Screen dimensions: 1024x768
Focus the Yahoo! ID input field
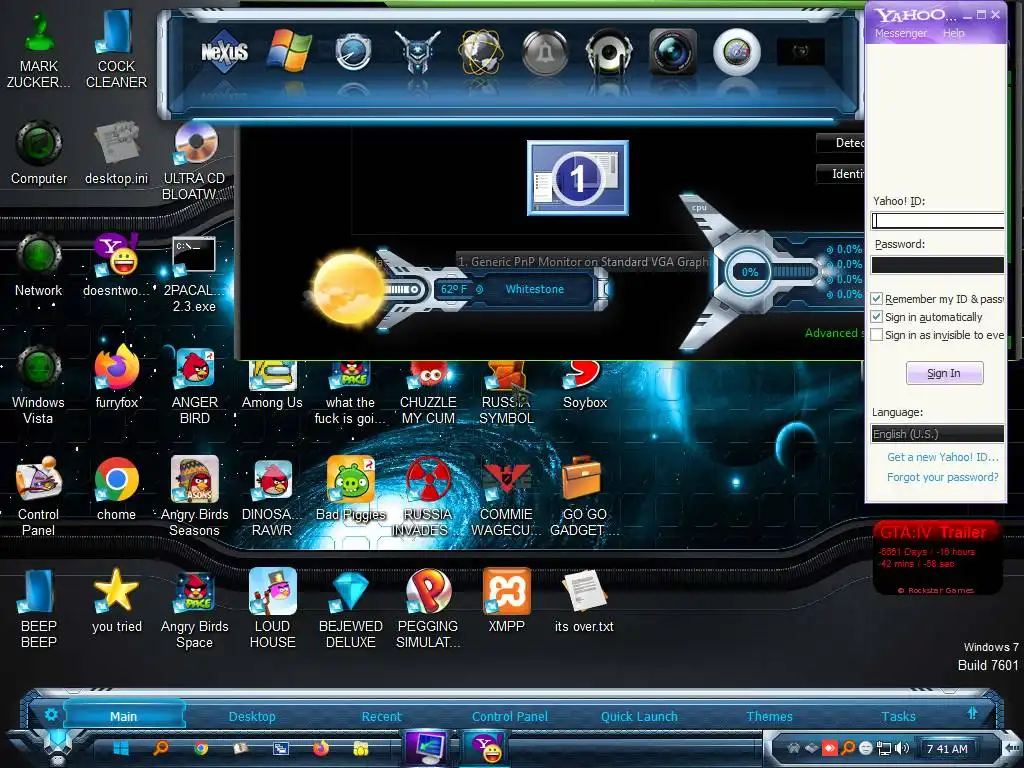pyautogui.click(x=938, y=221)
